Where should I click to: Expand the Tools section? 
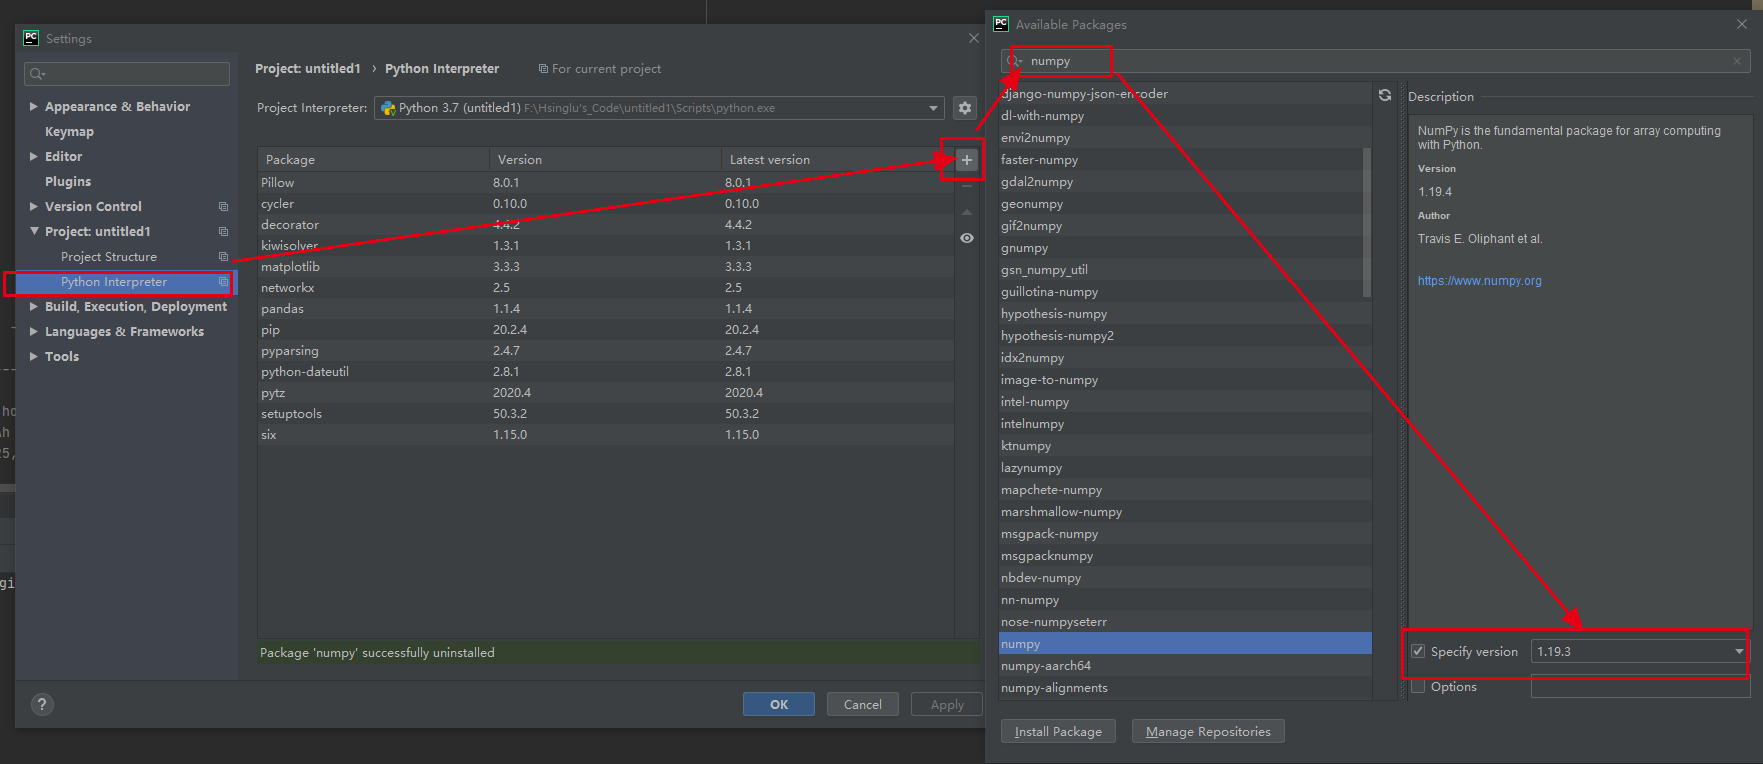[34, 356]
